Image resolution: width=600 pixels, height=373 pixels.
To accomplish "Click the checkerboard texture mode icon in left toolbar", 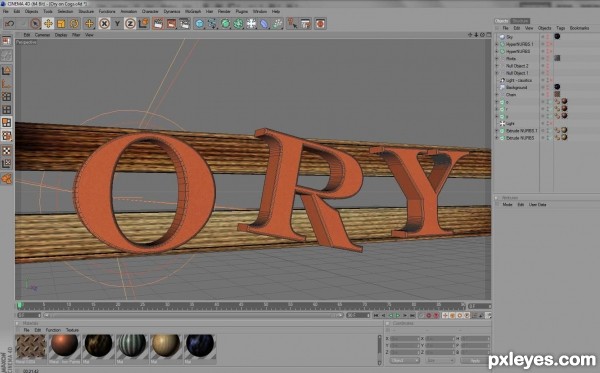I will coord(7,151).
